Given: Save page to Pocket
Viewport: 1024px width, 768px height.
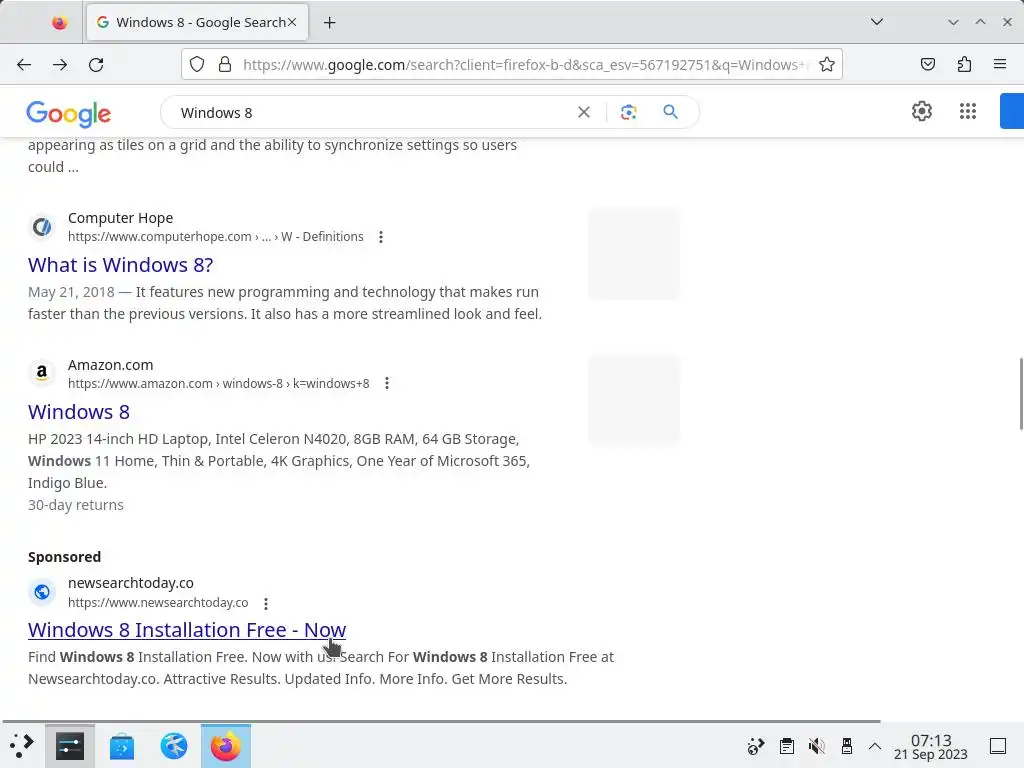Looking at the screenshot, I should (928, 64).
